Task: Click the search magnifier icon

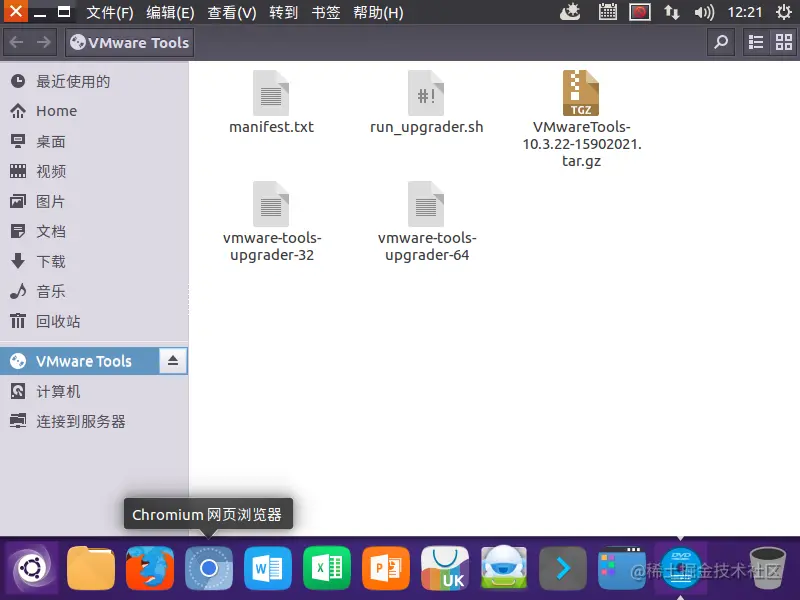Action: coord(721,42)
